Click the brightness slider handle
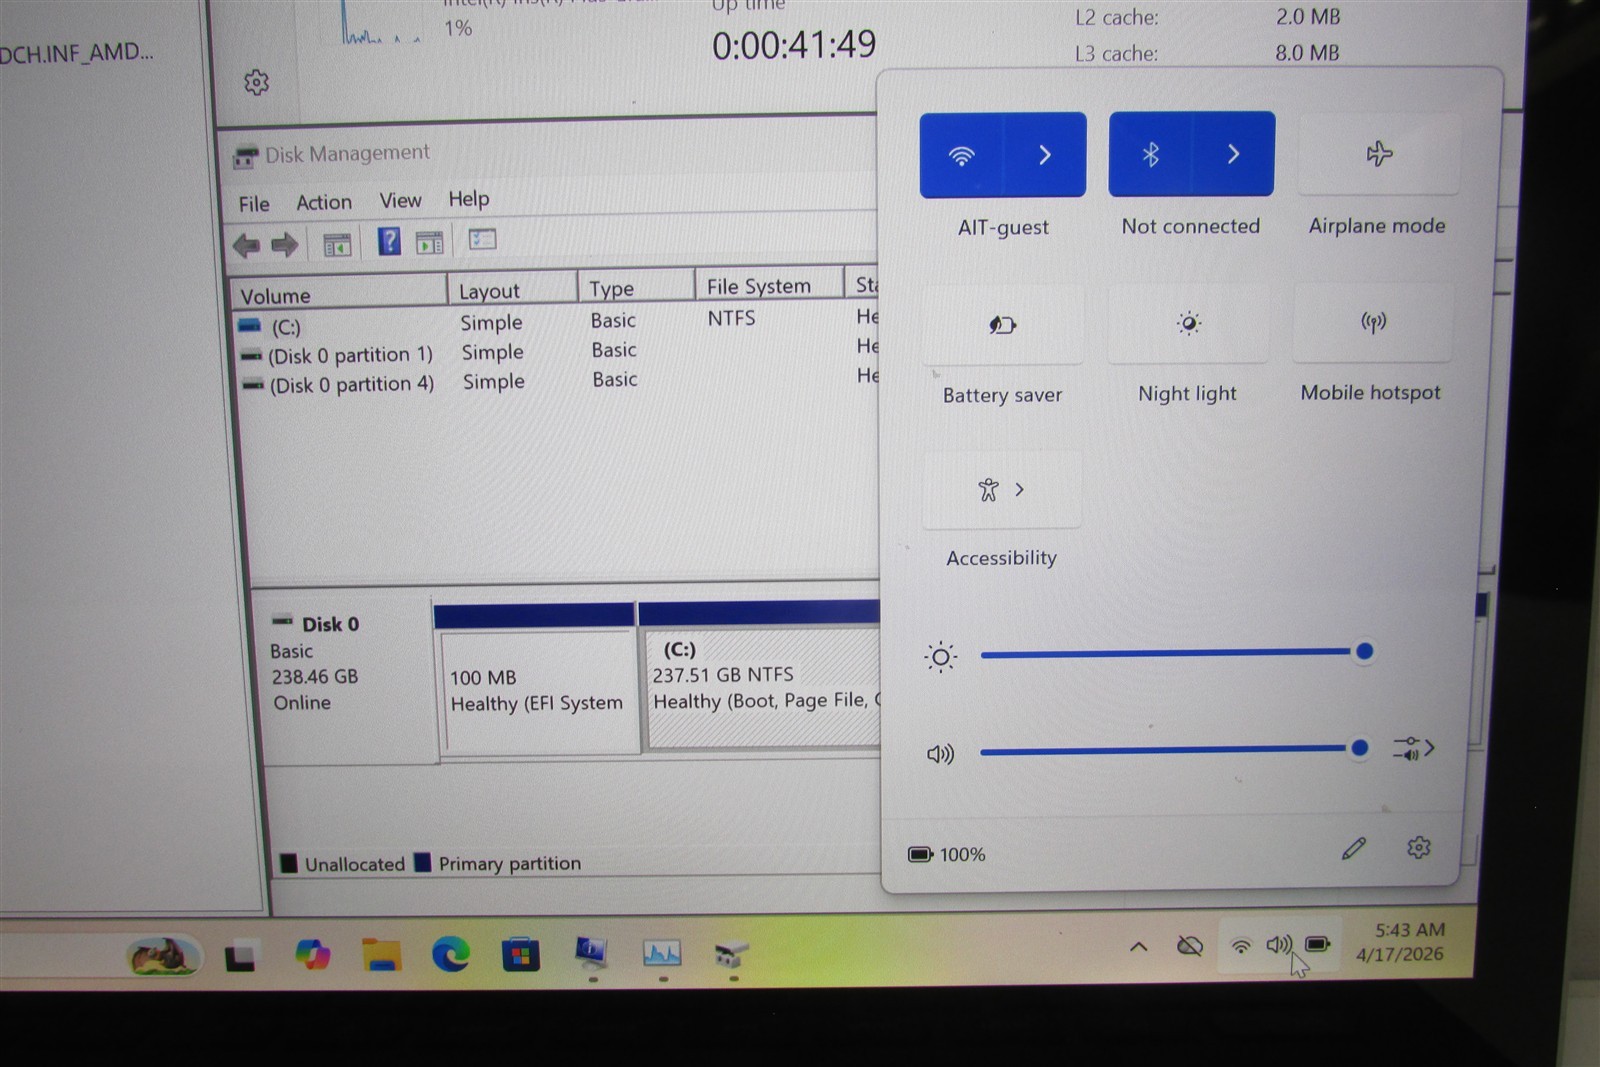Image resolution: width=1600 pixels, height=1067 pixels. 1364,652
